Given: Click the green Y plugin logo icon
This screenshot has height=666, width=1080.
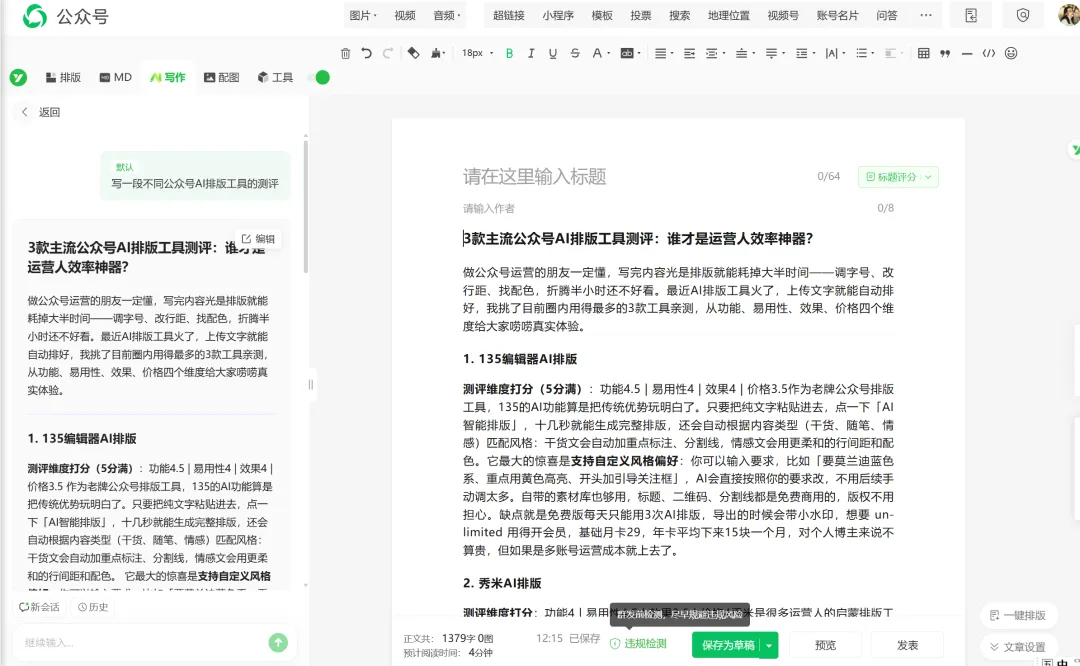Looking at the screenshot, I should (19, 78).
